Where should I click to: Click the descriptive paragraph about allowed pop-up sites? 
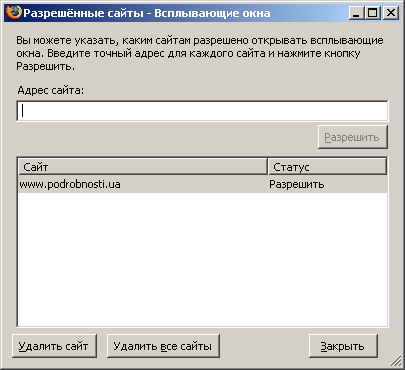[200, 53]
